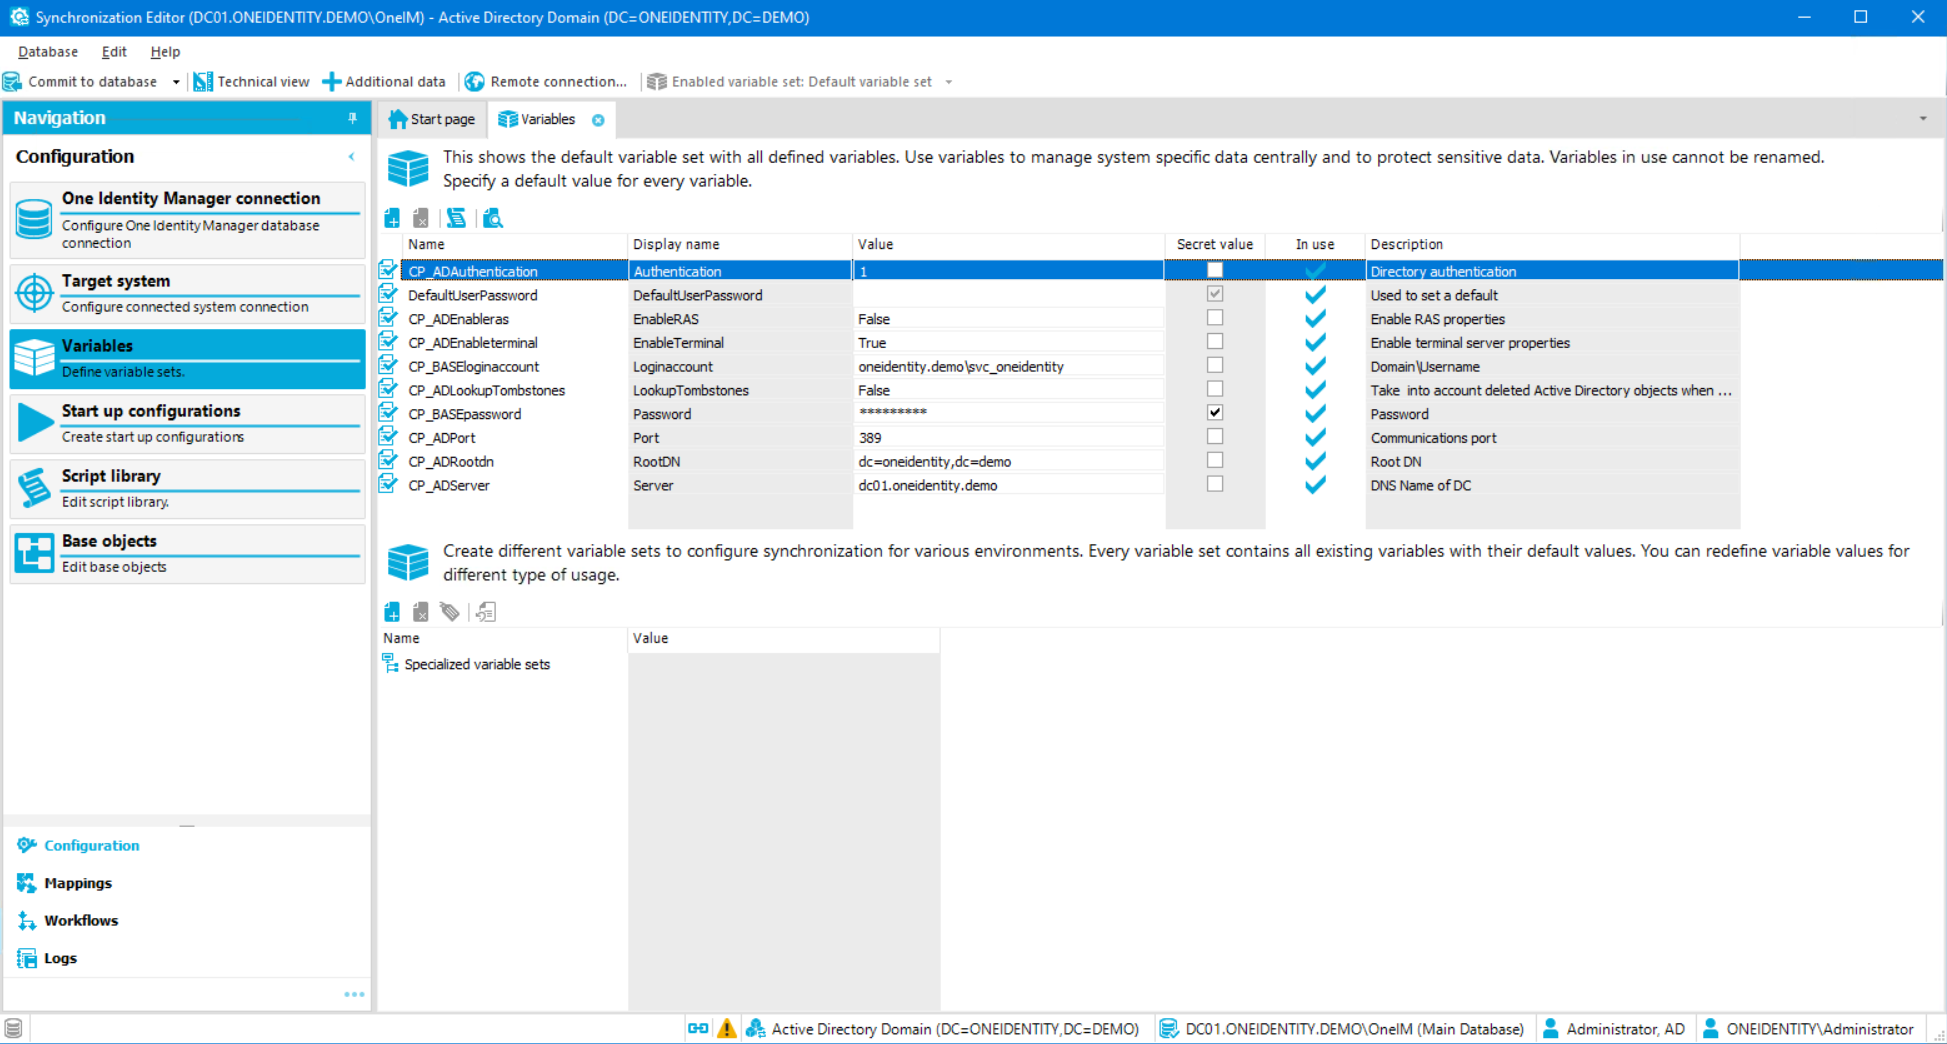The image size is (1947, 1044).
Task: Edit the Value cell for CP_ADPort
Action: point(1008,437)
